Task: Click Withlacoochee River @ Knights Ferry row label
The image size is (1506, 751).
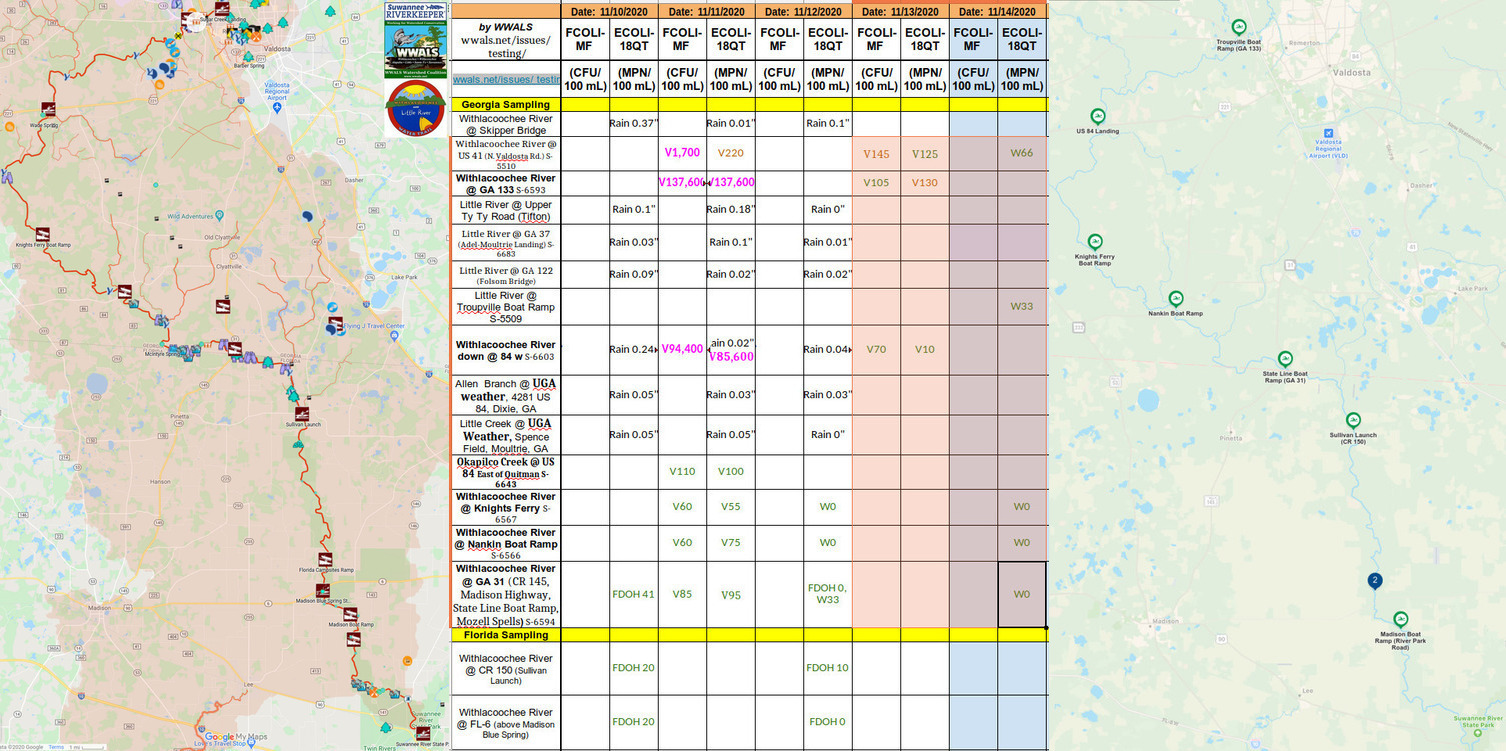Action: click(505, 507)
